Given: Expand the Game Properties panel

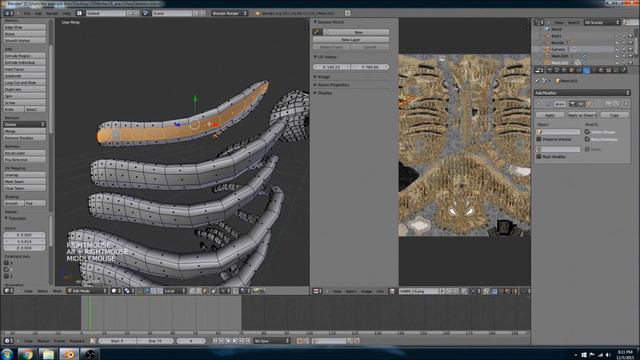Looking at the screenshot, I should point(315,85).
